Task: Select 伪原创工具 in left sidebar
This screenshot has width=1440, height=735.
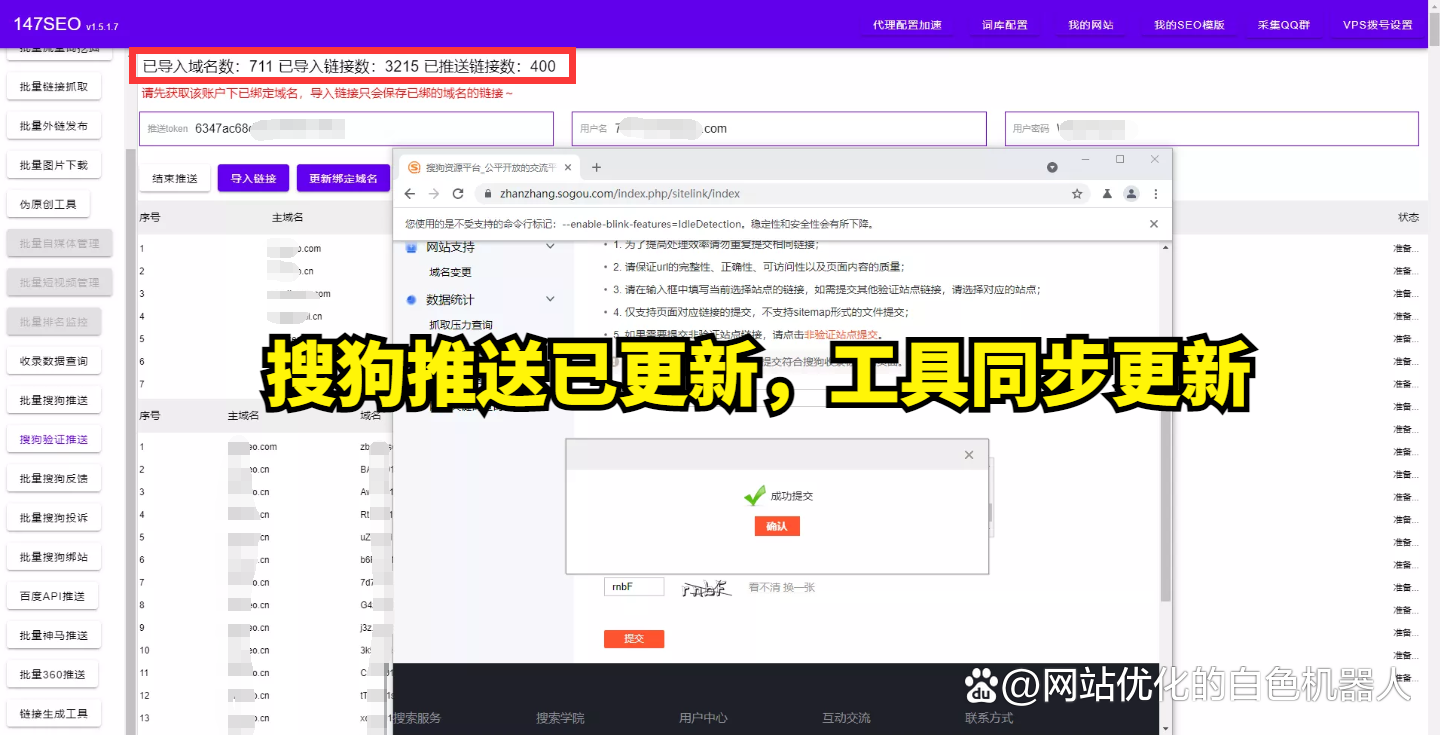Action: pos(48,204)
